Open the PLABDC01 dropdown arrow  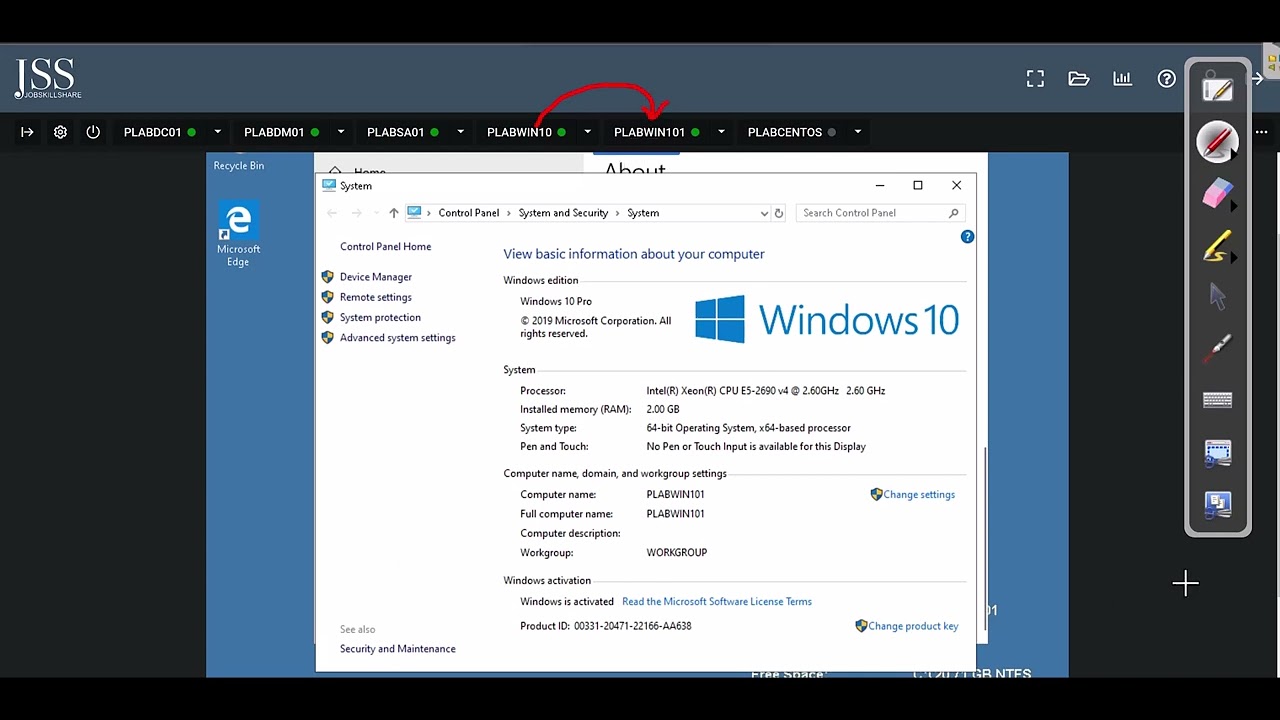[x=217, y=132]
